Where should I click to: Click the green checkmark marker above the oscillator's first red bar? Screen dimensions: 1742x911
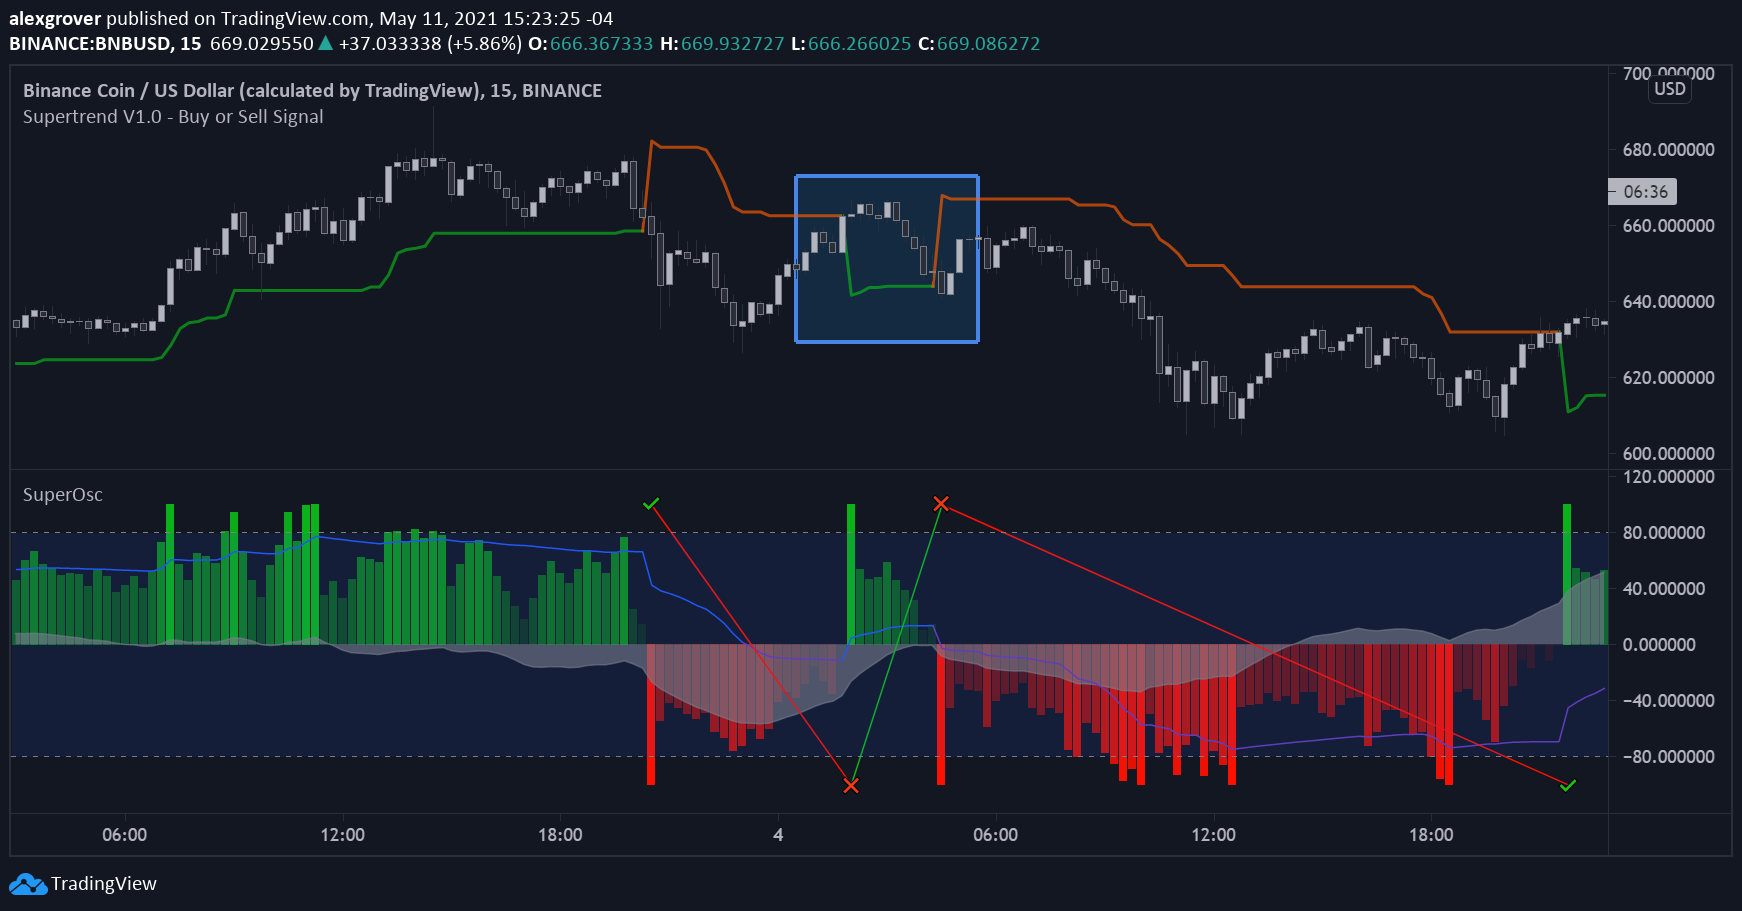coord(651,503)
